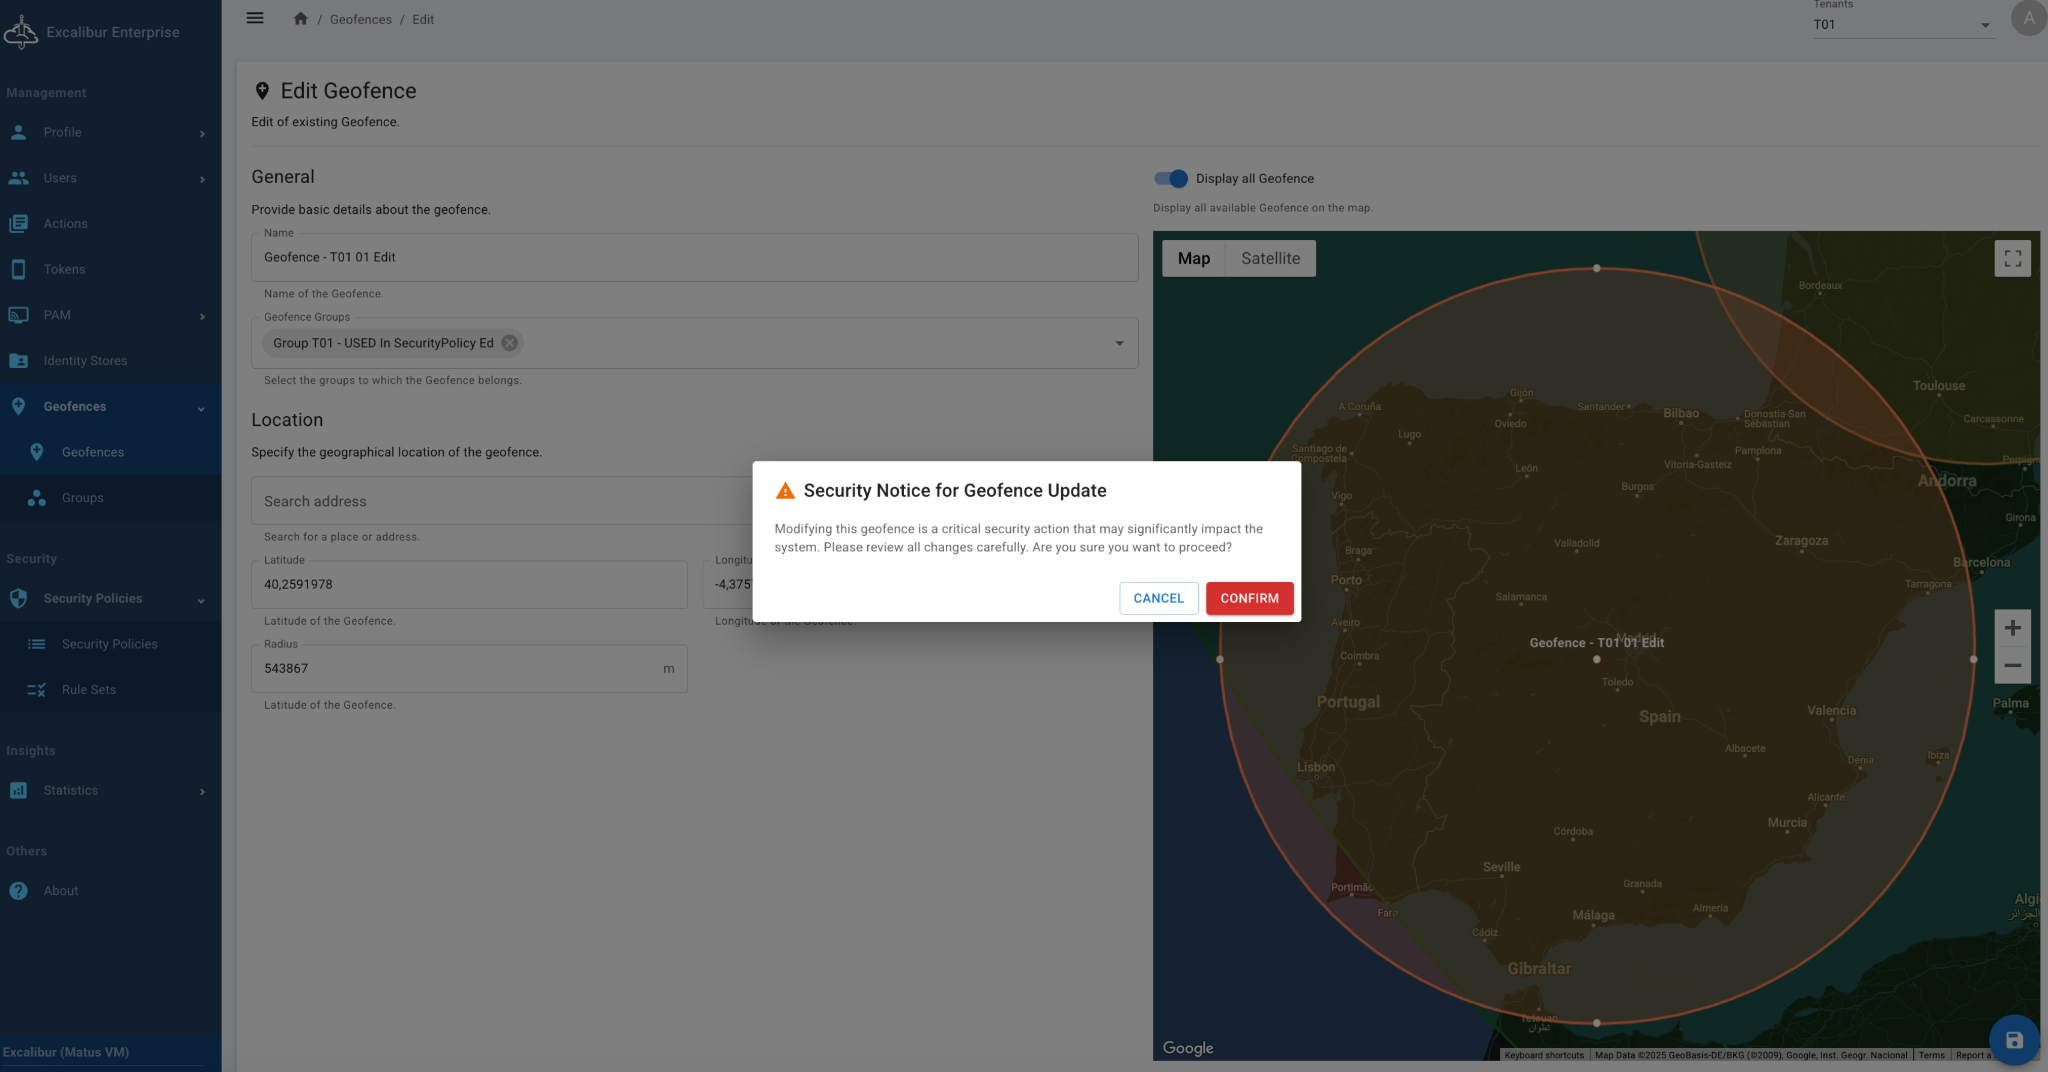Click the Geofences parent pin icon

18,406
